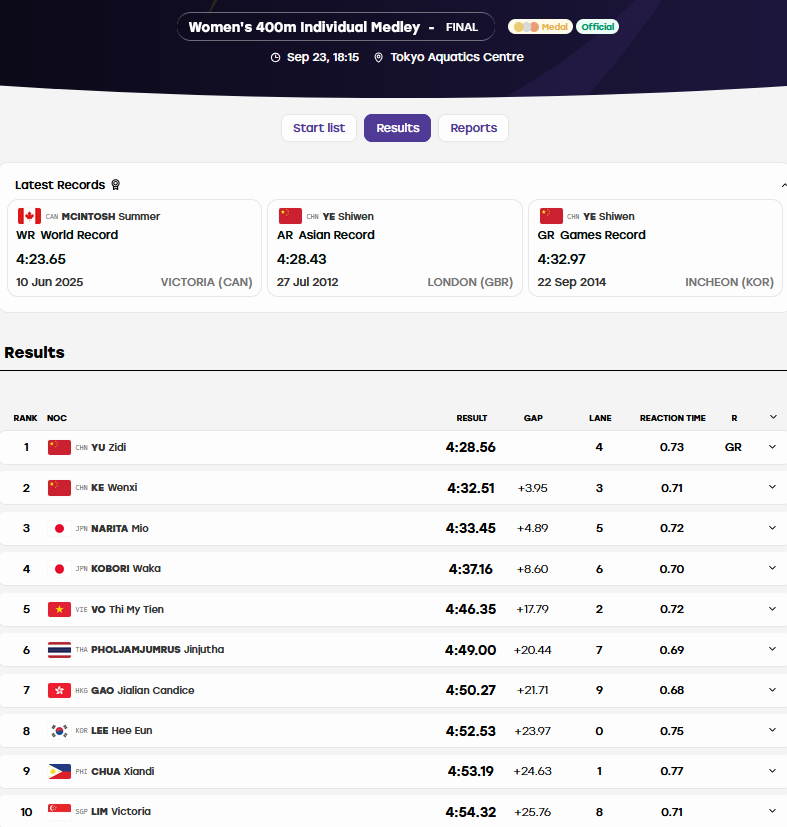Click the GAP column header
The height and width of the screenshot is (827, 787).
(533, 418)
